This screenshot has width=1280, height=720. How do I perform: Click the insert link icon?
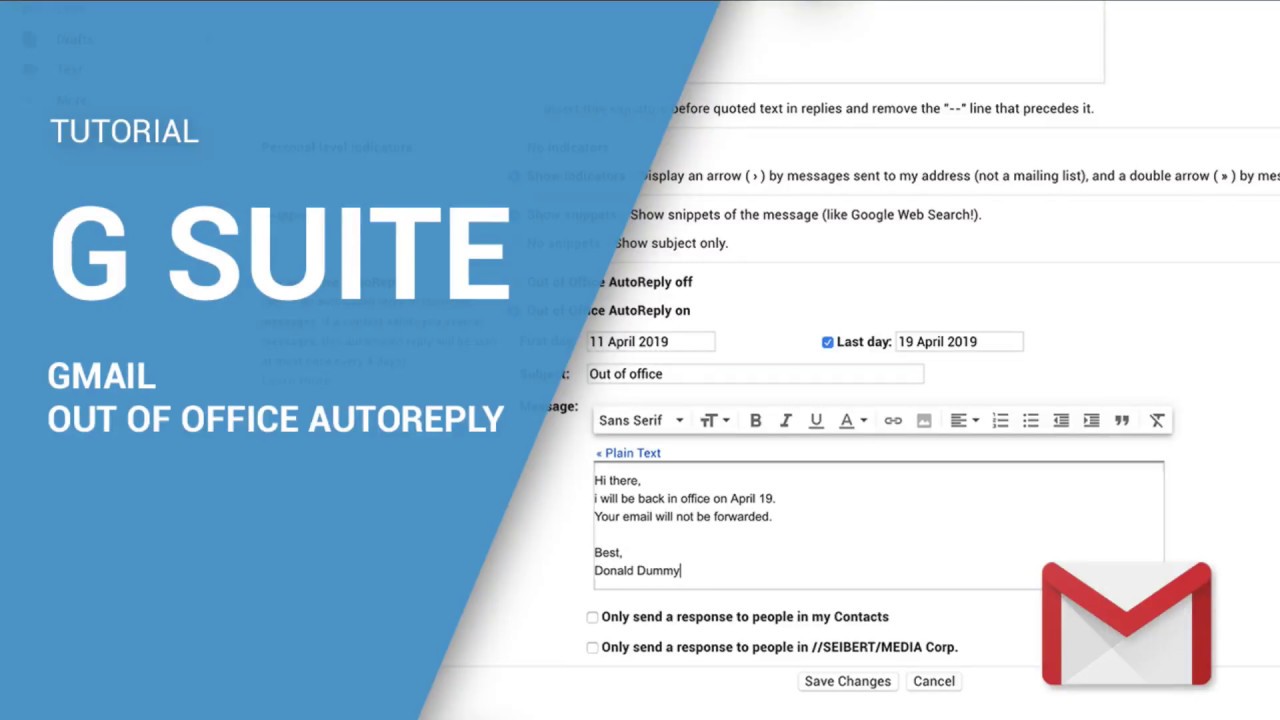coord(893,421)
